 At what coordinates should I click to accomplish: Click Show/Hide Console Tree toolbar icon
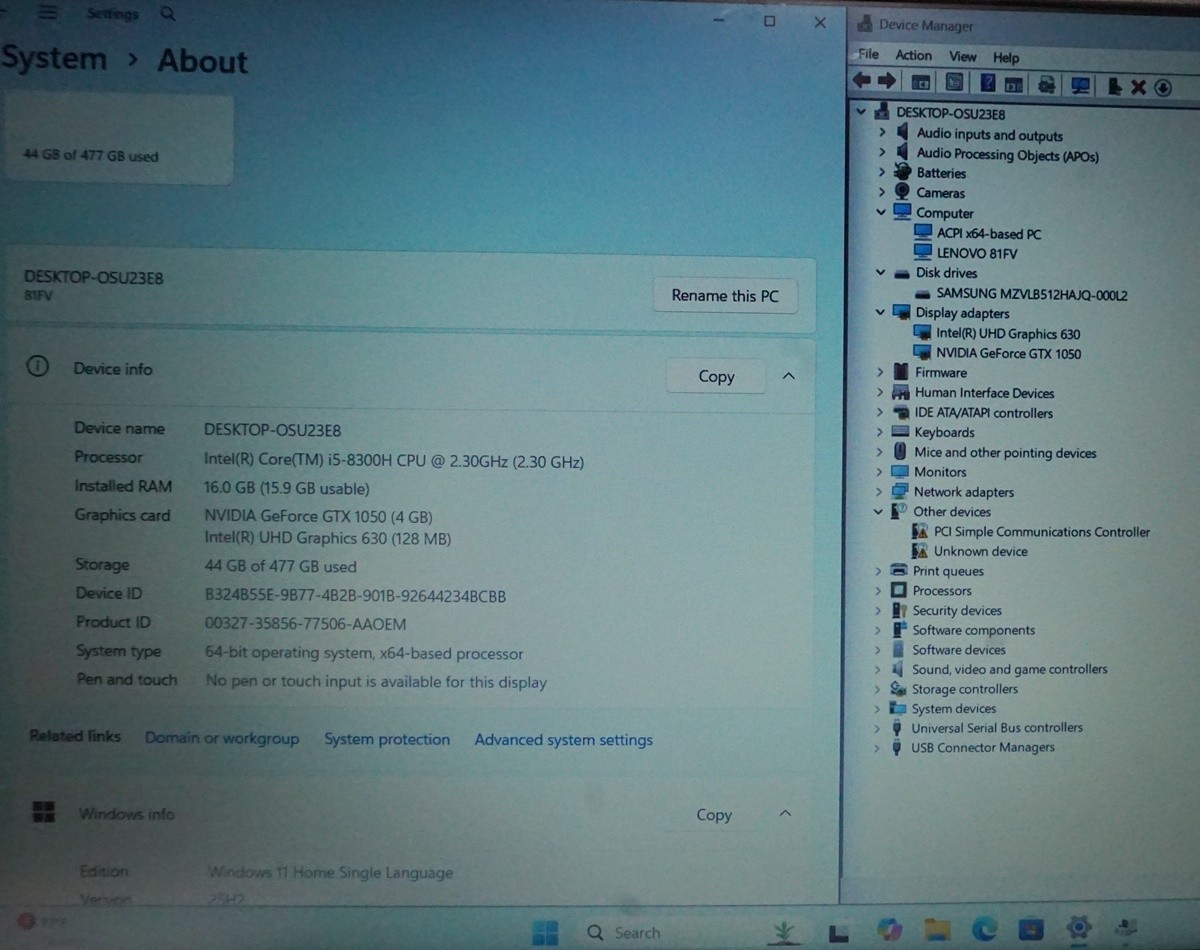[x=921, y=85]
